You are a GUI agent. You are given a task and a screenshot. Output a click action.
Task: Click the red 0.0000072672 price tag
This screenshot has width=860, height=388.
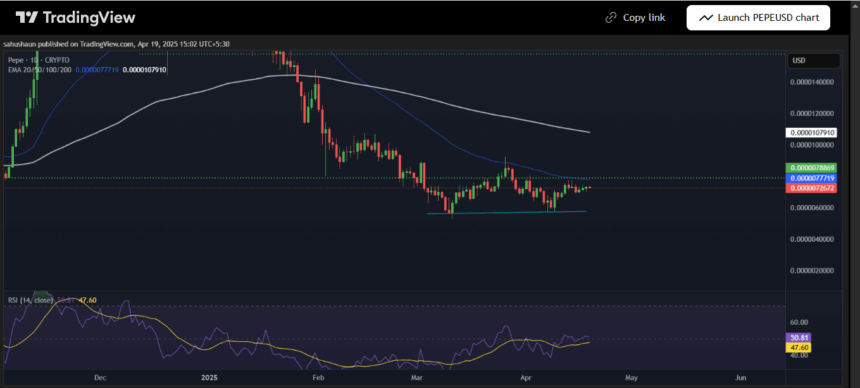click(811, 188)
